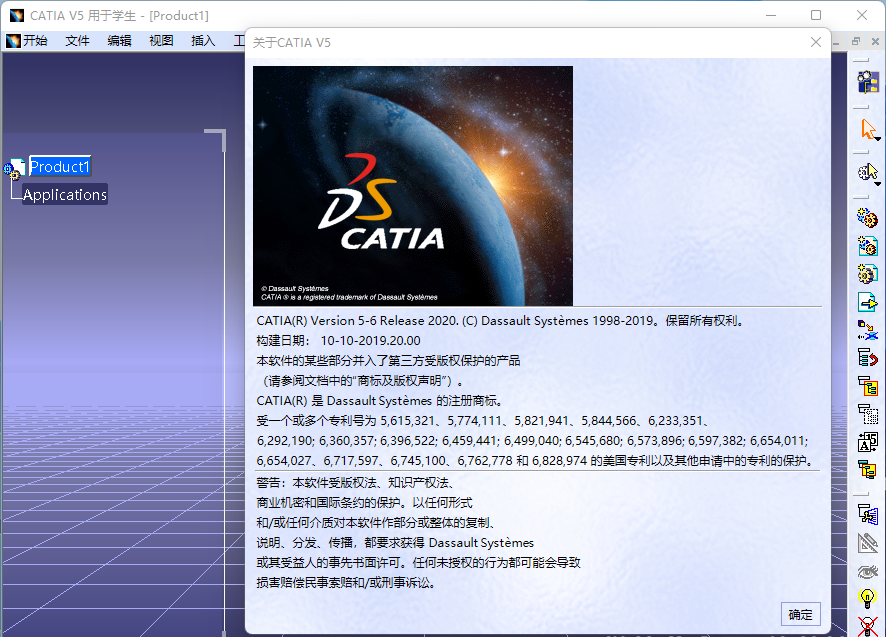Click the build date '10-10-2019.20.00'
Screen dimensions: 886x637
point(371,341)
